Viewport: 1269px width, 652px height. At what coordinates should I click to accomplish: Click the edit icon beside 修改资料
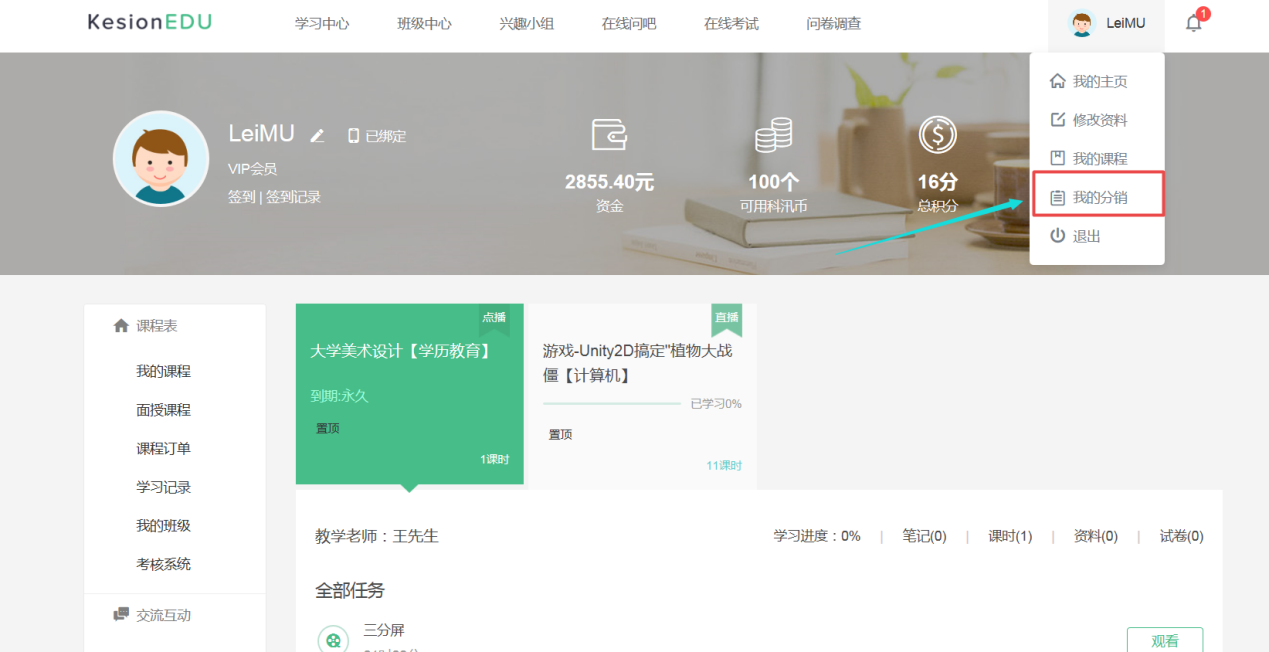tap(1057, 120)
